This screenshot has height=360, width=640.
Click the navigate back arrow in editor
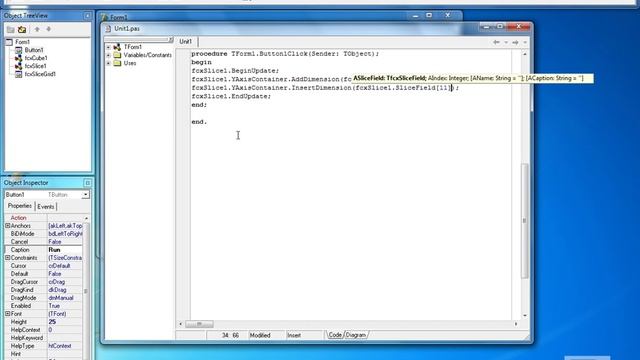(x=496, y=42)
